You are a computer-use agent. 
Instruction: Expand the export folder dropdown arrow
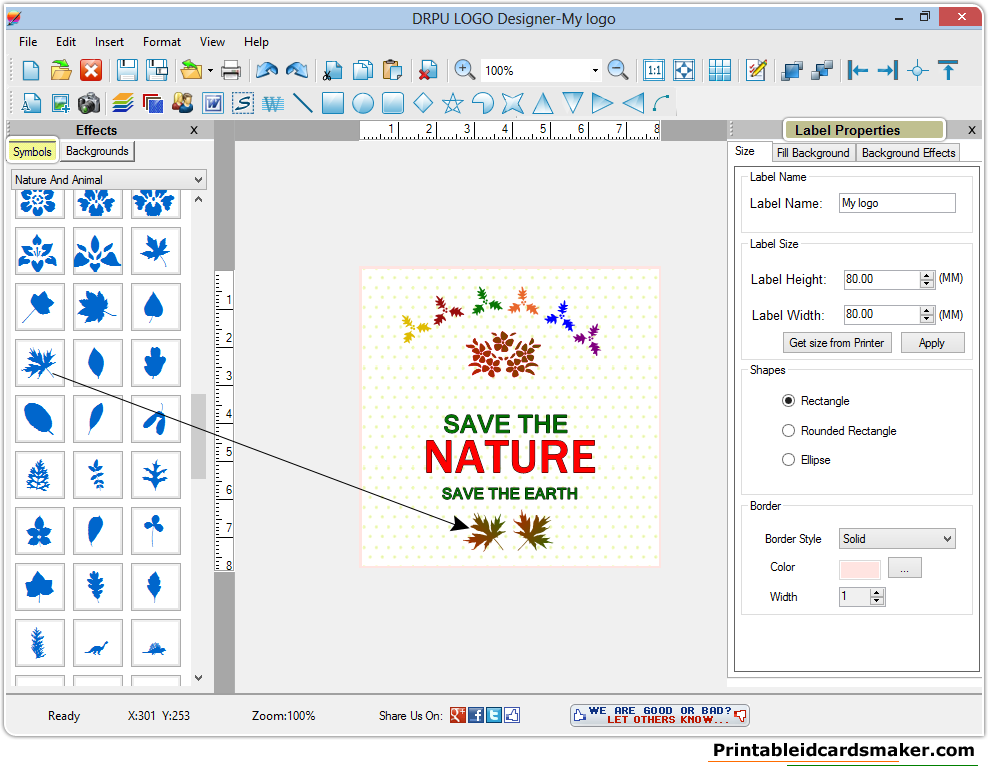click(210, 71)
